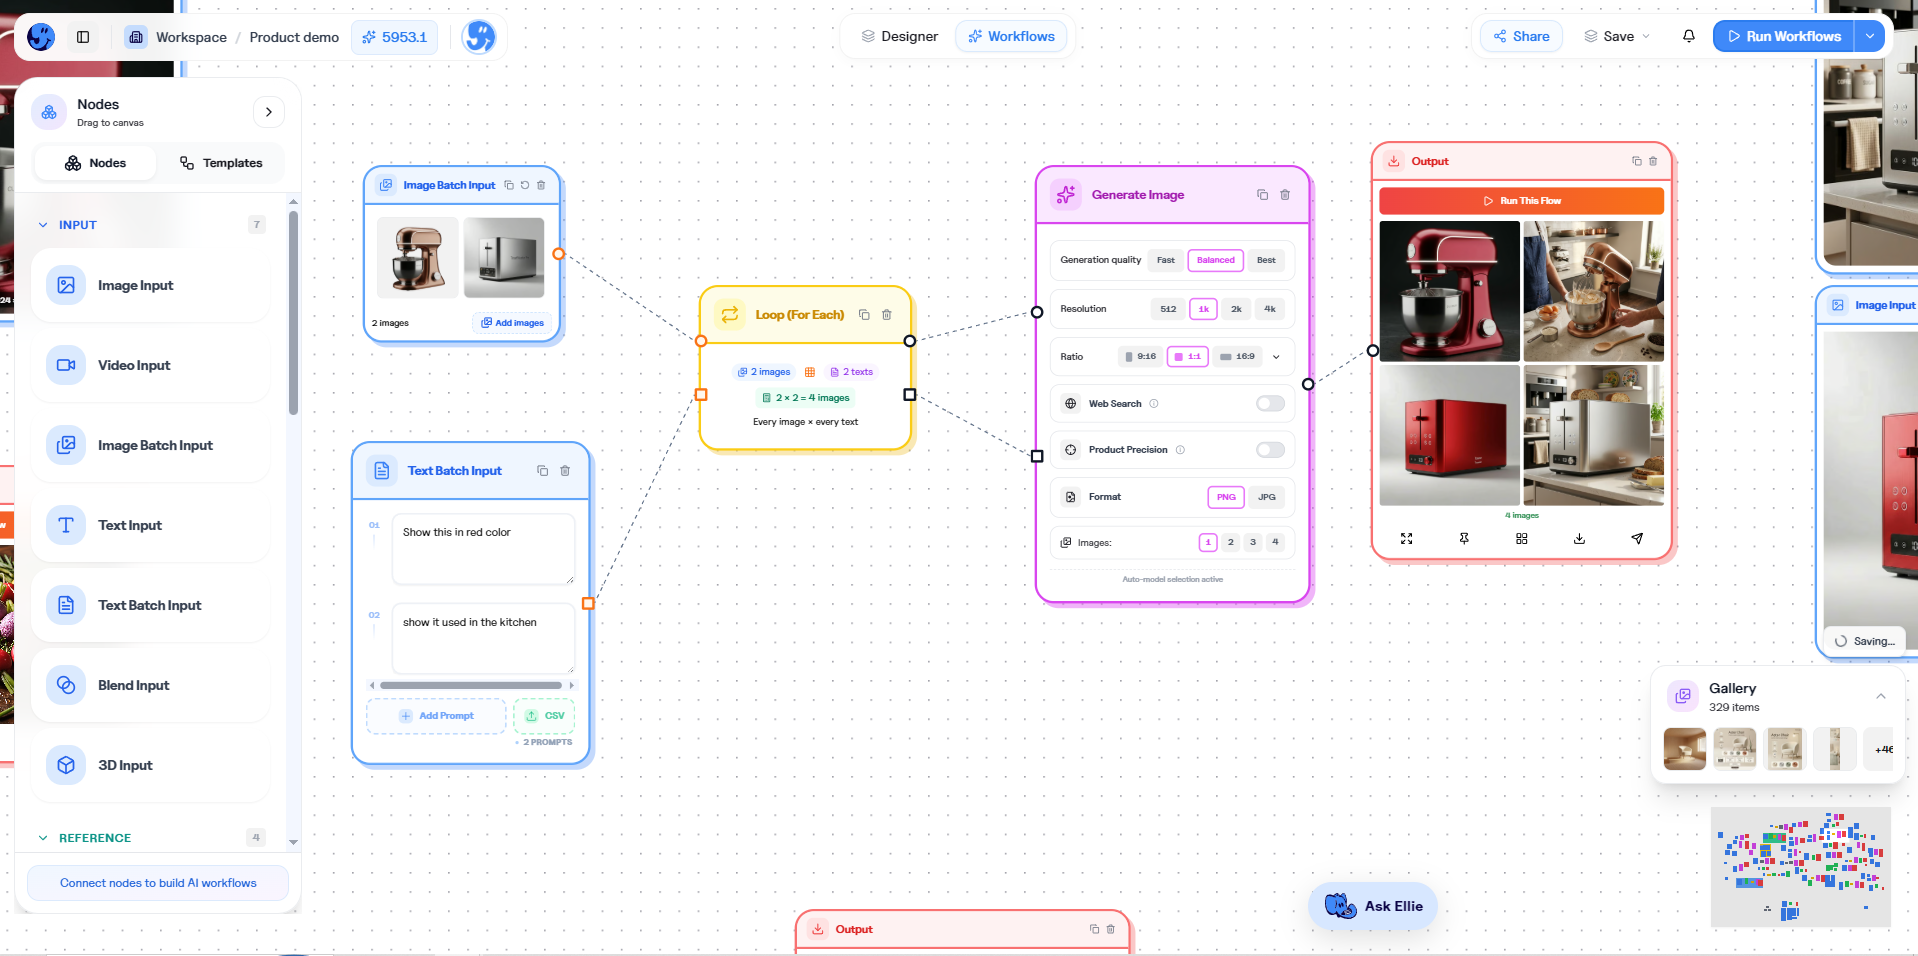The width and height of the screenshot is (1918, 956).
Task: Expand more Ratio options chevron
Action: 1276,357
